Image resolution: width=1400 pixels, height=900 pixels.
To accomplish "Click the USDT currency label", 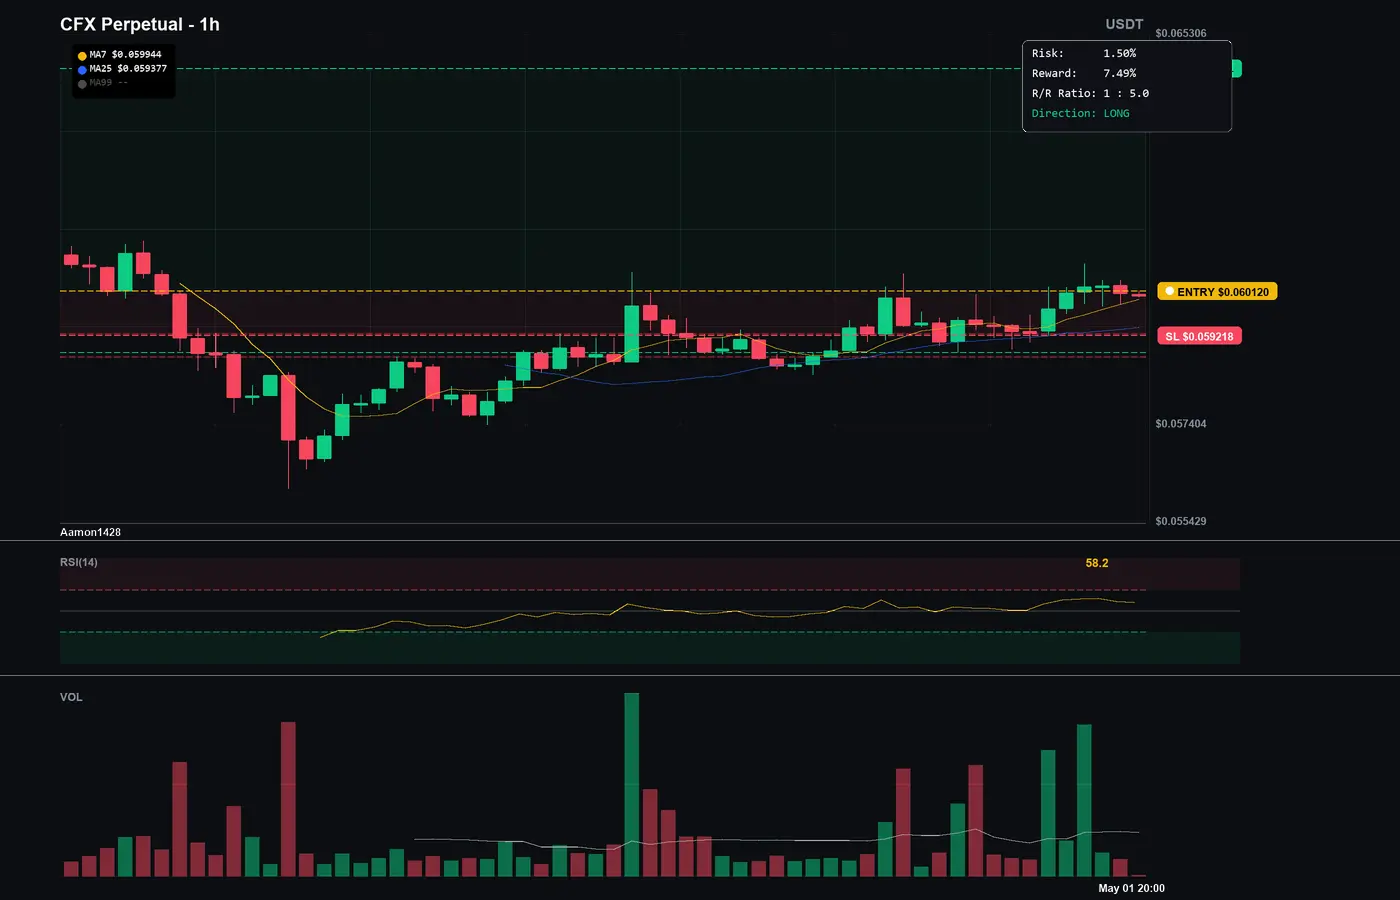I will pyautogui.click(x=1124, y=24).
